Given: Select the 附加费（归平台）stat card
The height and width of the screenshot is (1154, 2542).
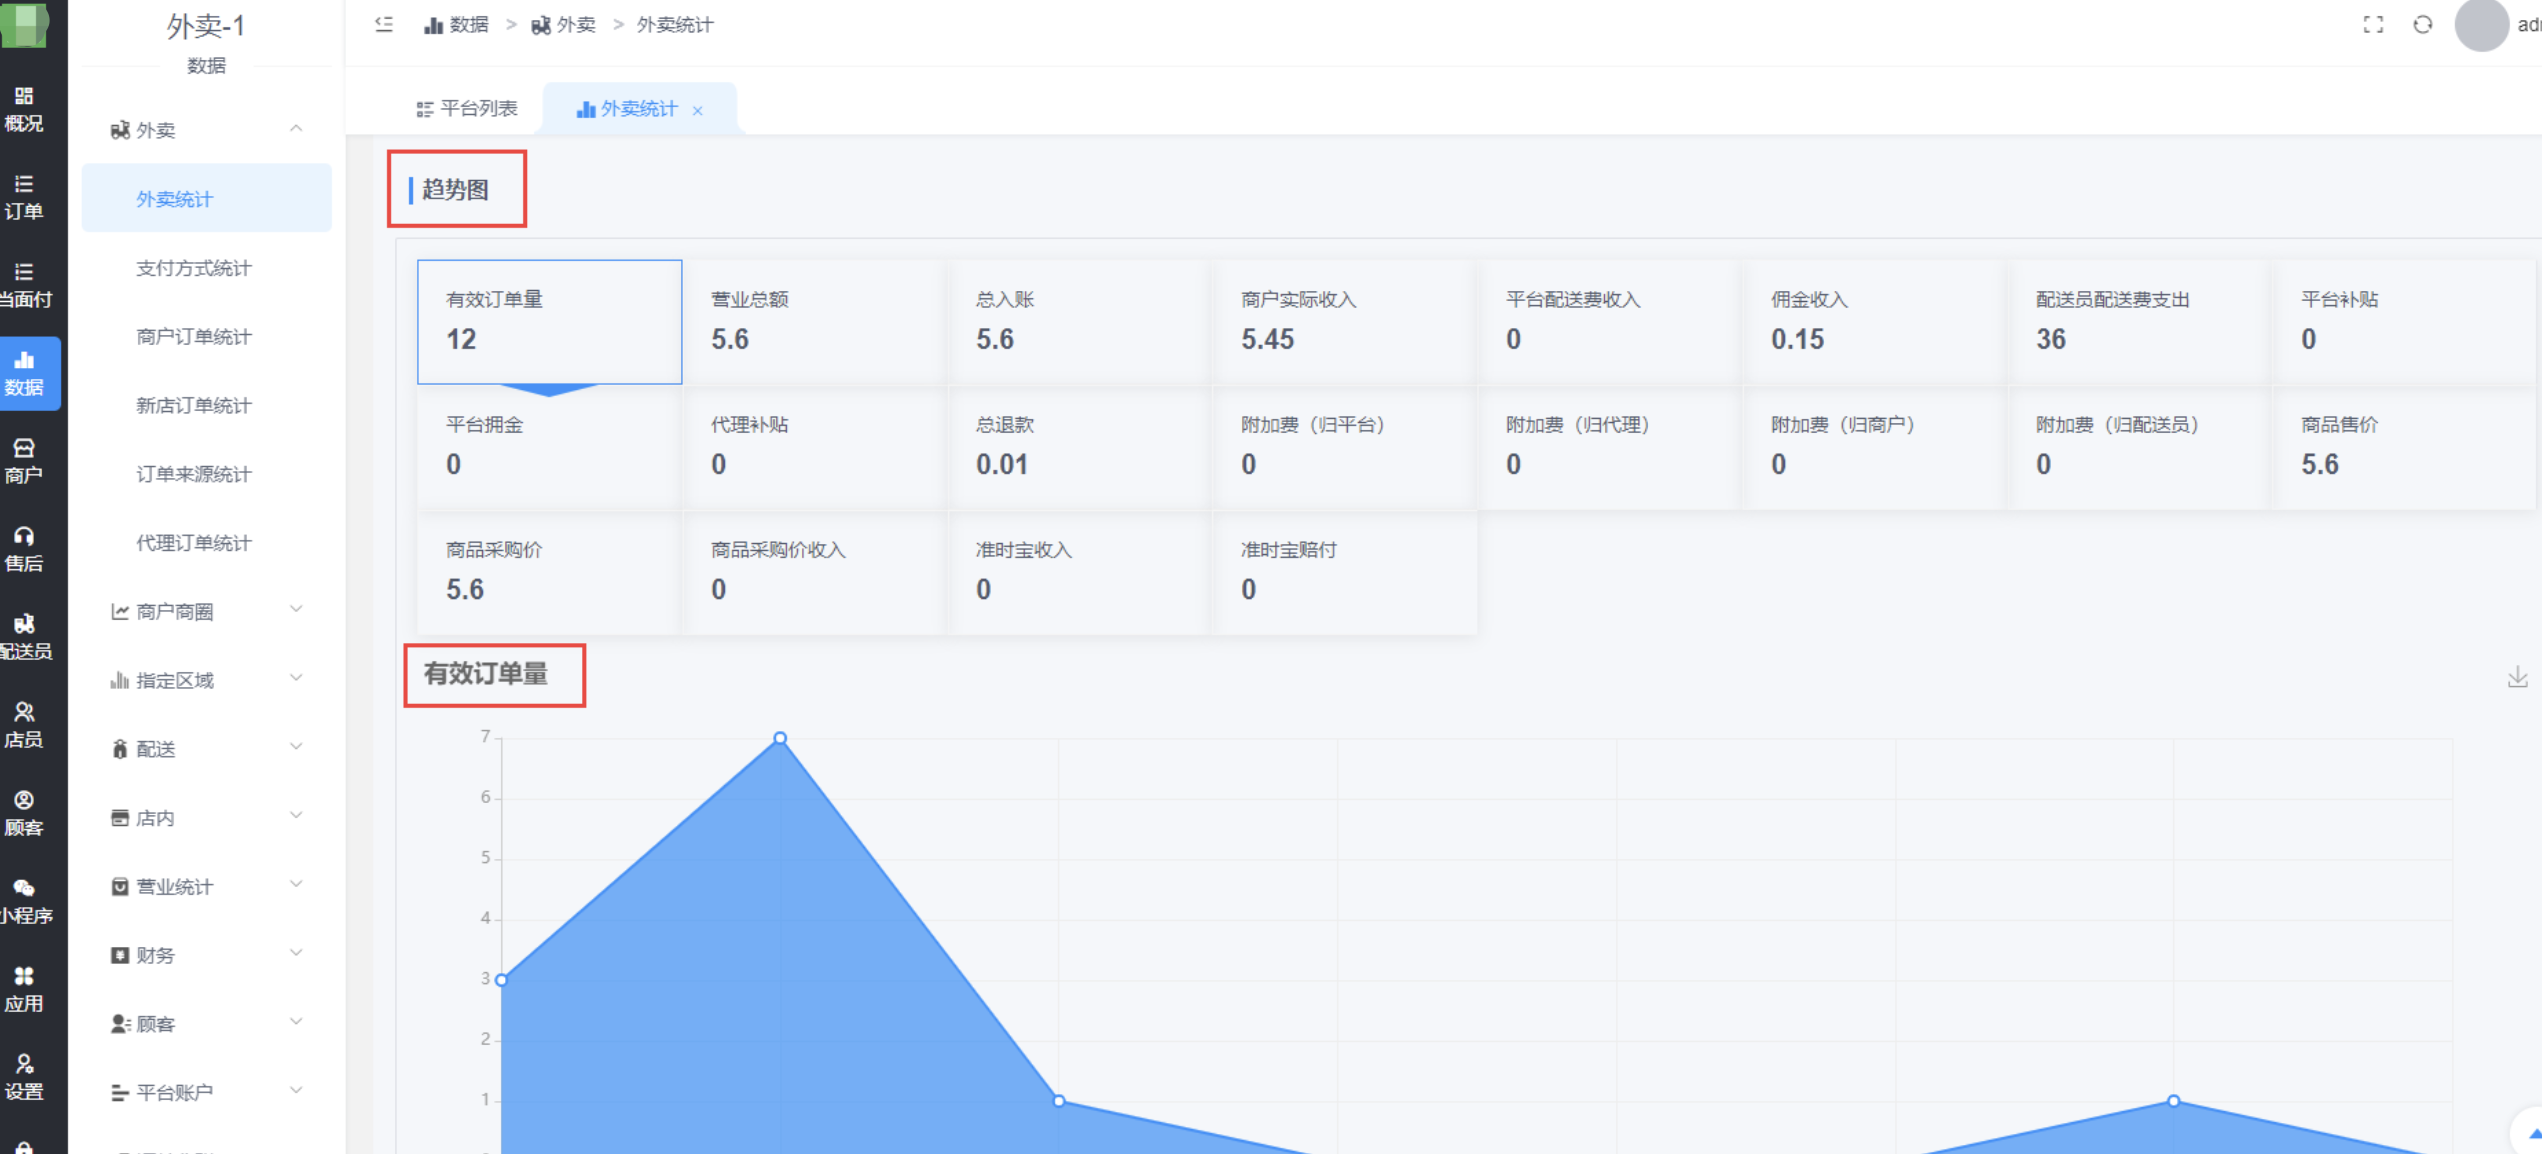Looking at the screenshot, I should tap(1344, 447).
